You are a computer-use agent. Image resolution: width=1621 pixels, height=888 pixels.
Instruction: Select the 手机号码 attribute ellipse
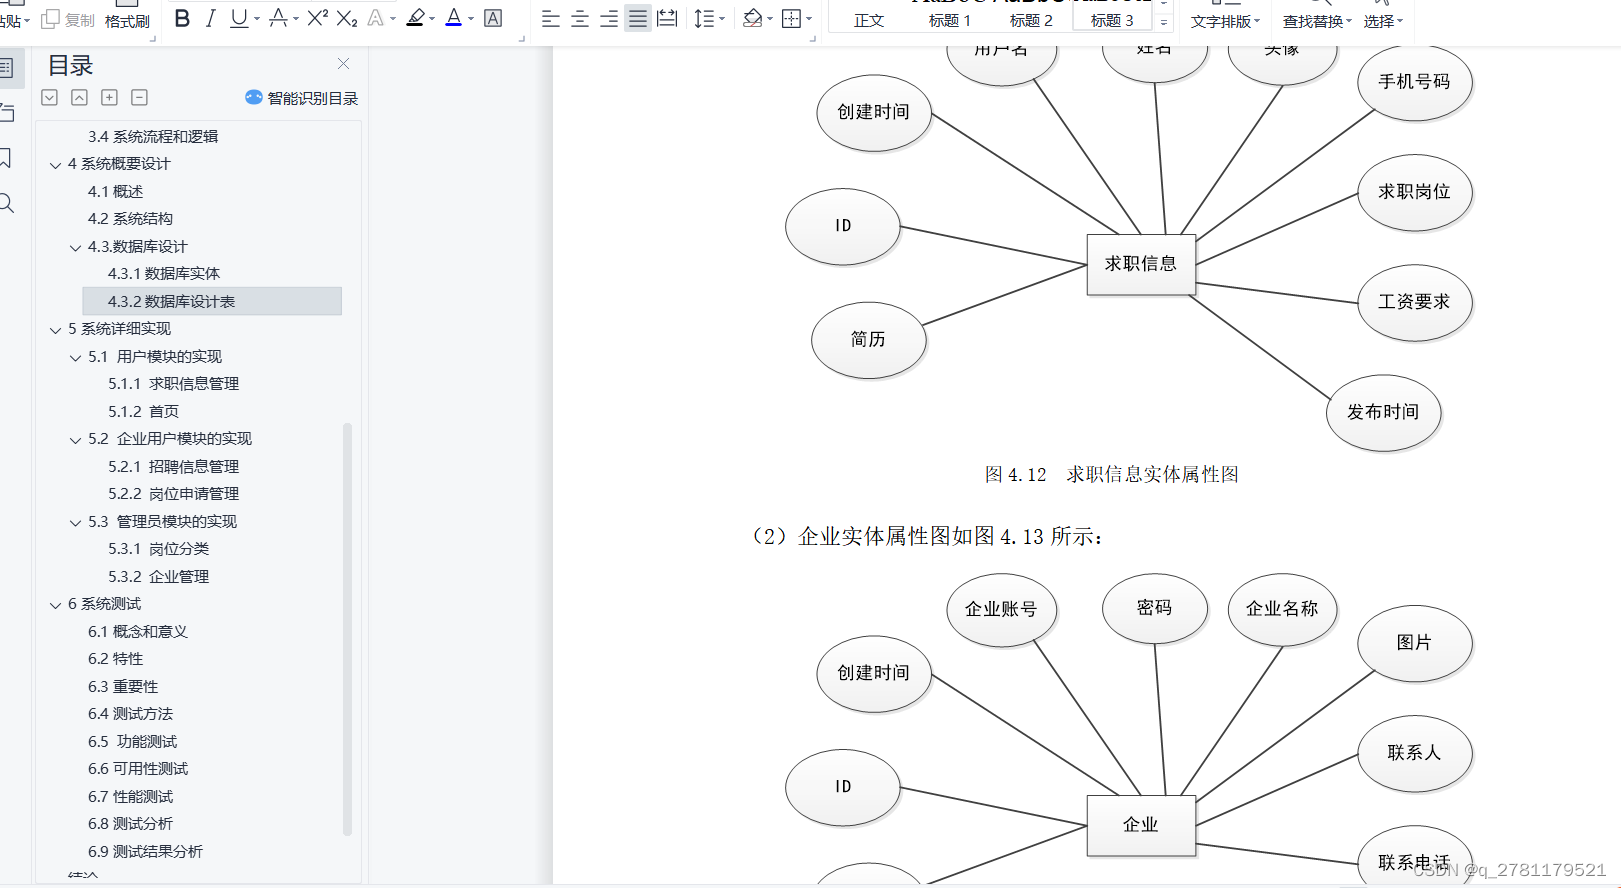click(1414, 82)
